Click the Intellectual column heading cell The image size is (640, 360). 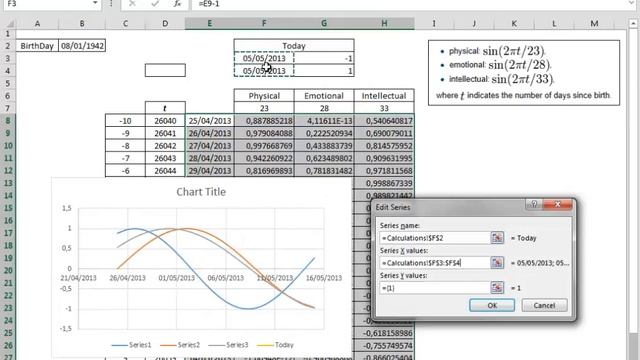tap(384, 96)
